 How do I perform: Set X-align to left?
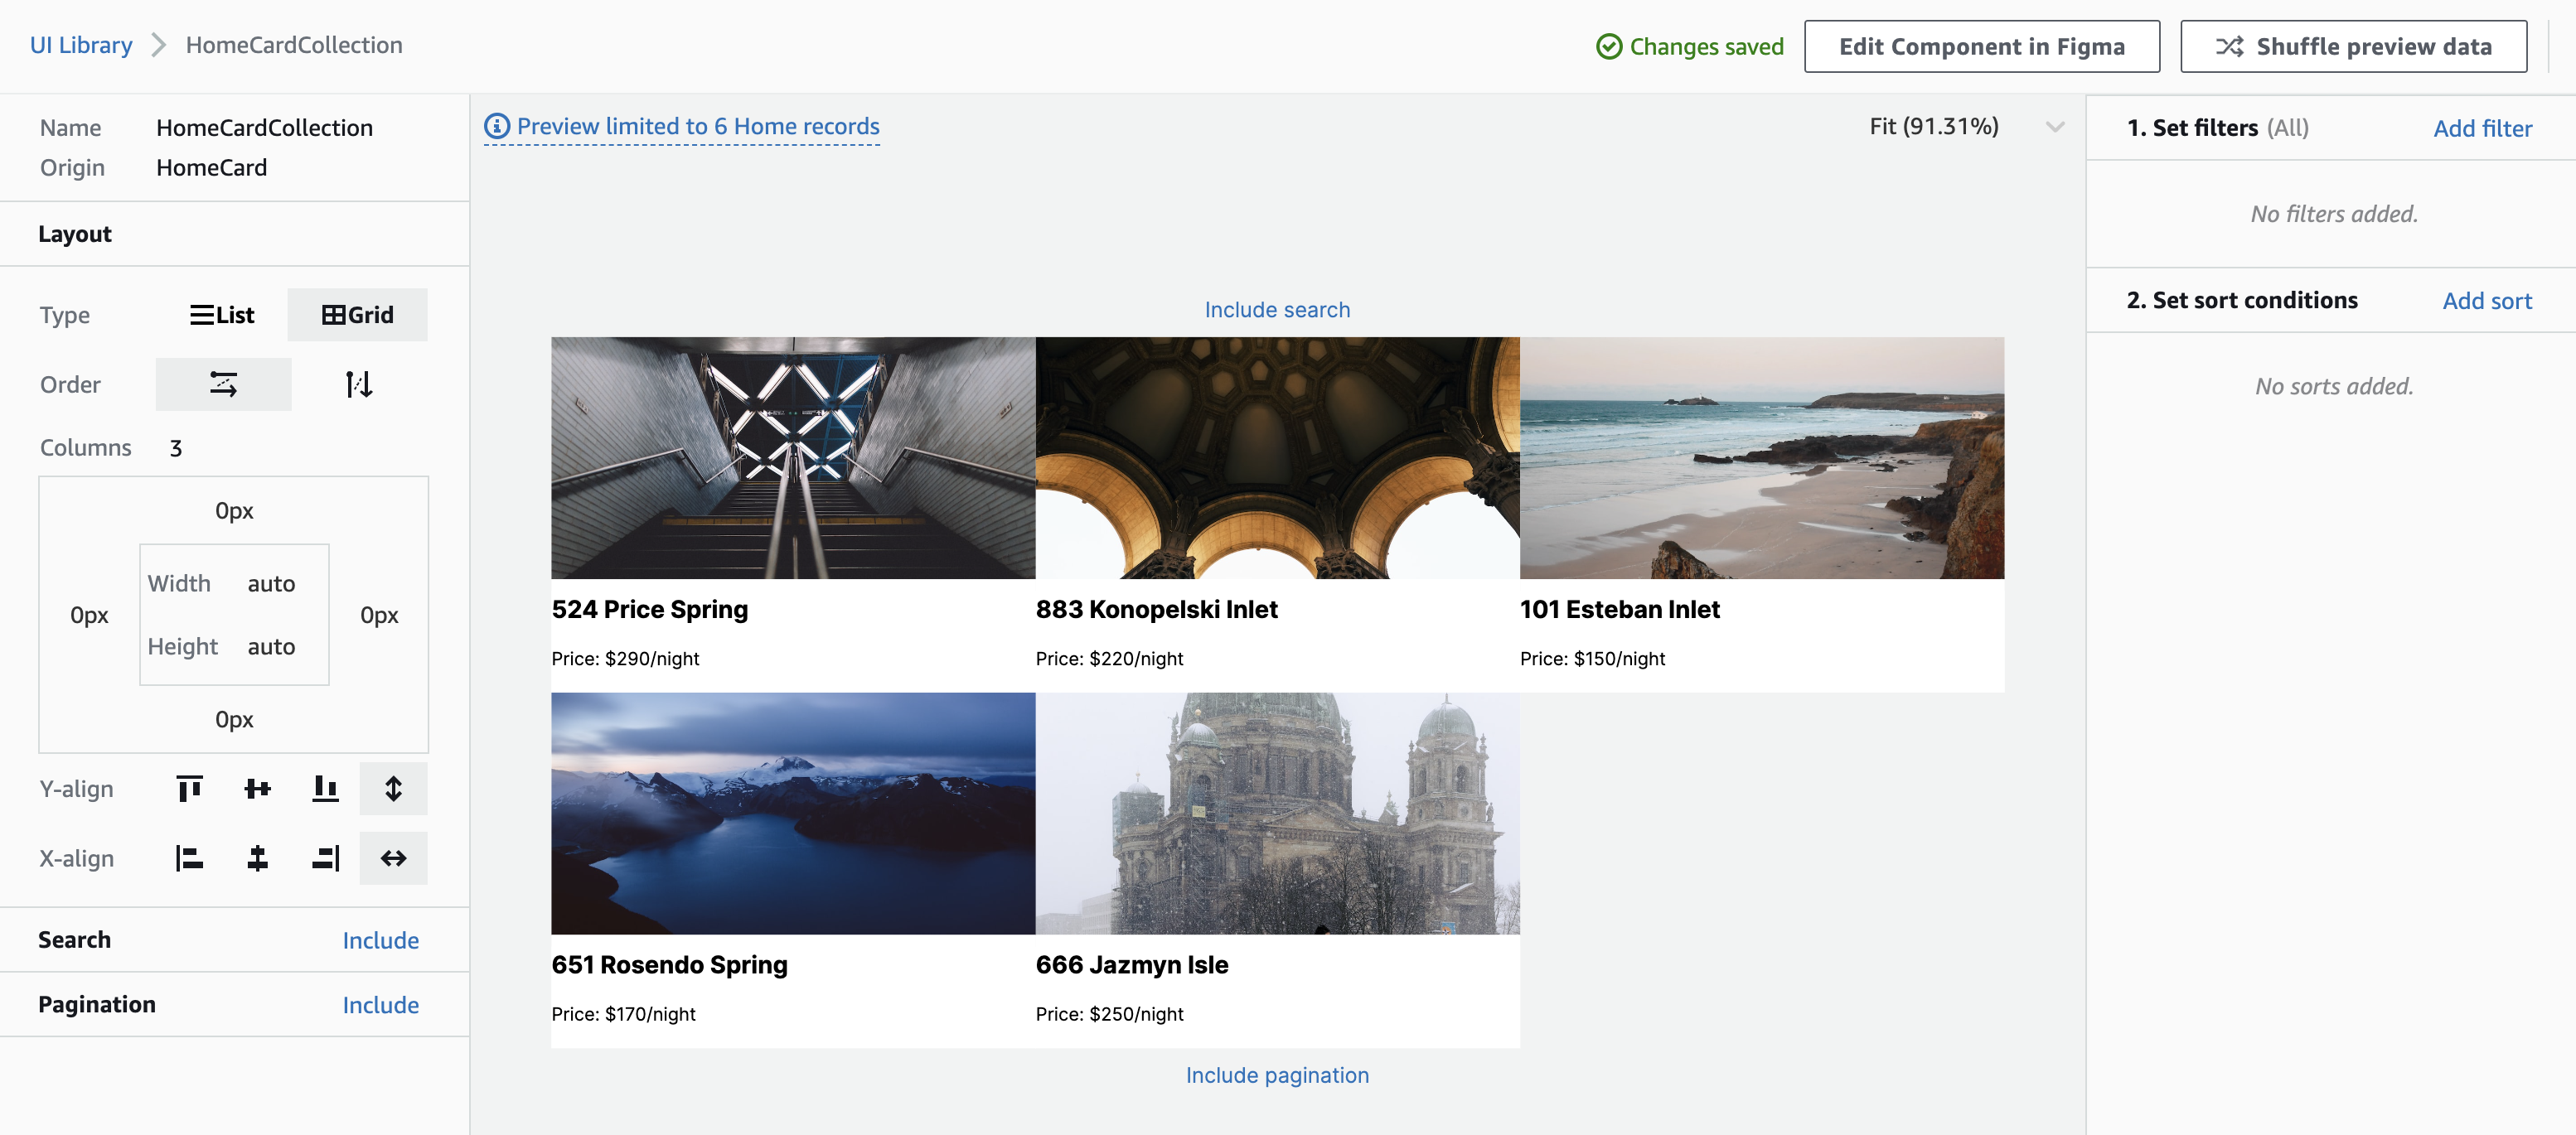189,858
